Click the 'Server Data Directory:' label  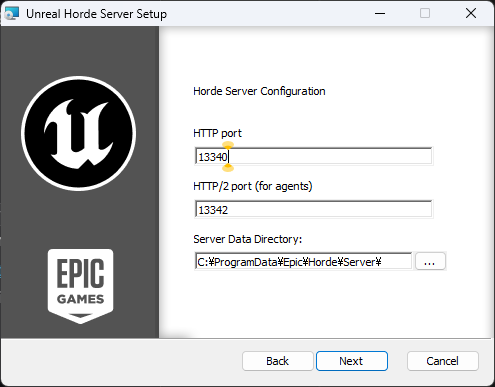pos(247,239)
